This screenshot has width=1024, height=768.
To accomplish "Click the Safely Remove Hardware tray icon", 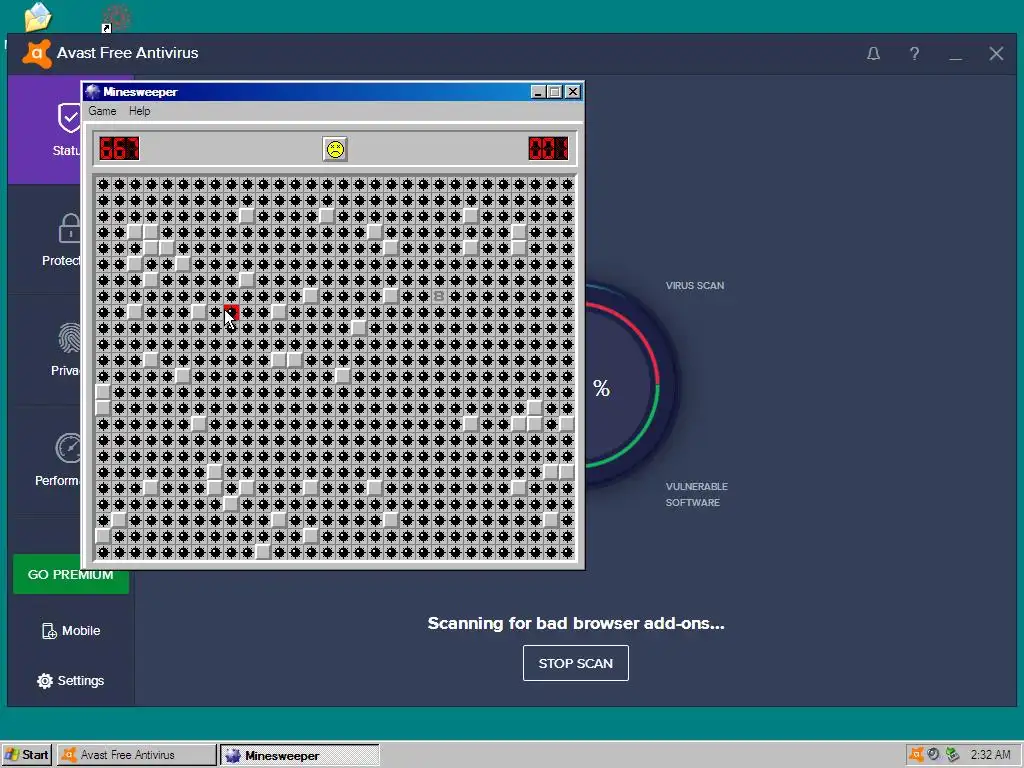I will point(953,755).
